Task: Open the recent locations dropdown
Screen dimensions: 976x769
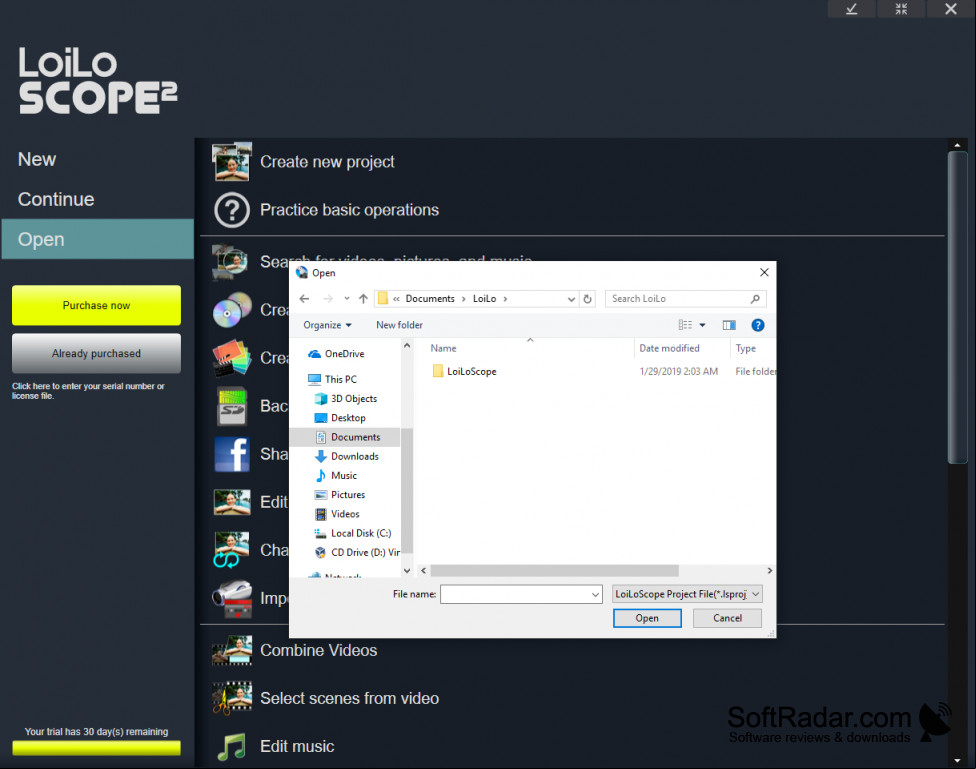Action: click(347, 299)
